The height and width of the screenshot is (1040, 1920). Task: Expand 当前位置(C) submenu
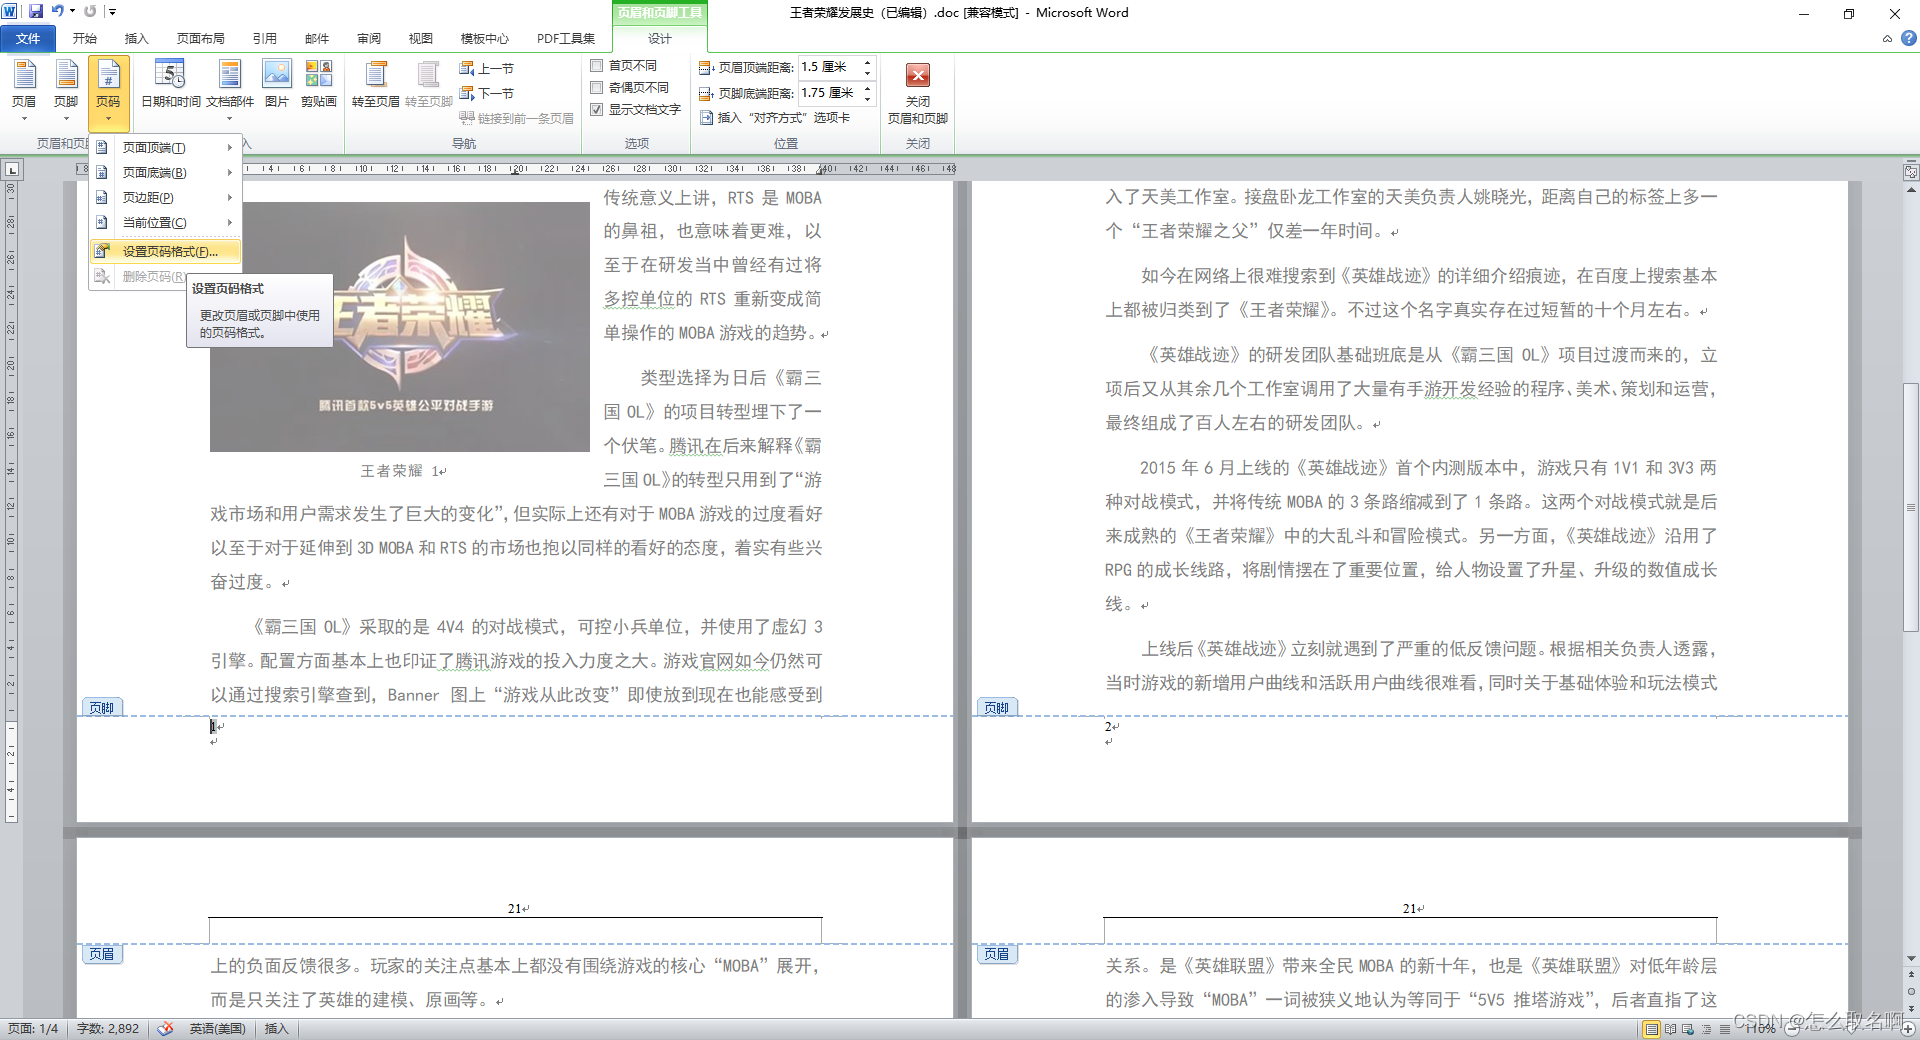tap(166, 223)
